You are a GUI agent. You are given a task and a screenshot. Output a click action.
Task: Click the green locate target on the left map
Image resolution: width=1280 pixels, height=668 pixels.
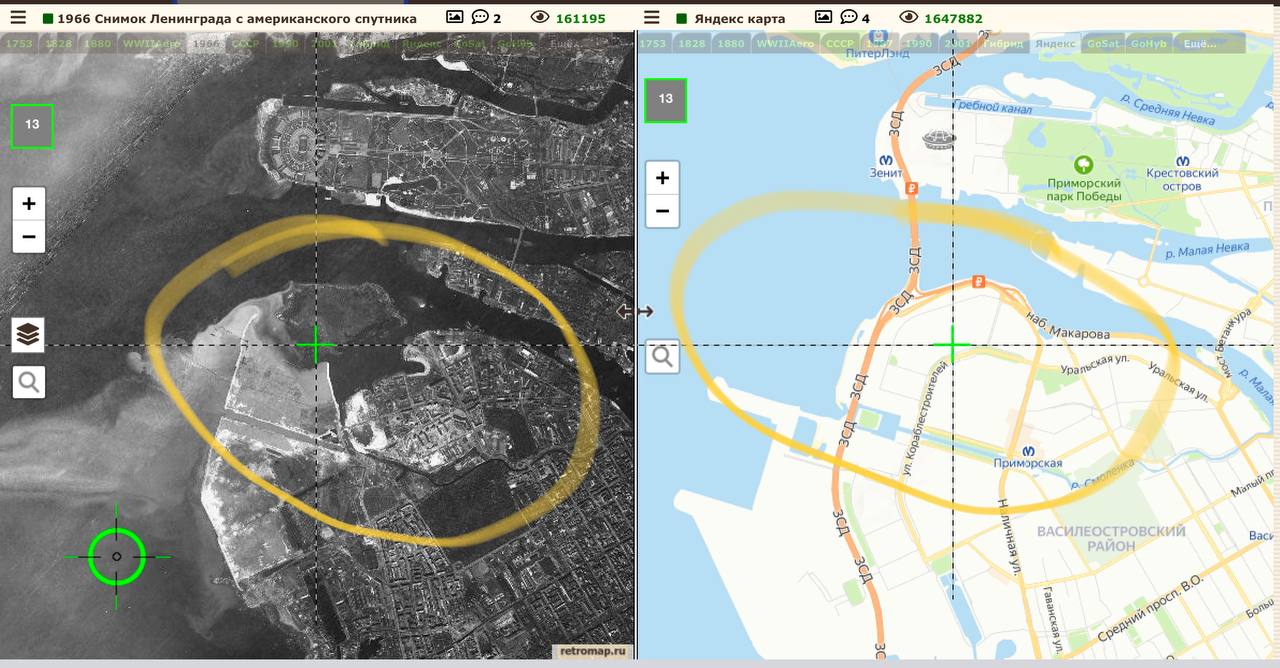tap(117, 556)
